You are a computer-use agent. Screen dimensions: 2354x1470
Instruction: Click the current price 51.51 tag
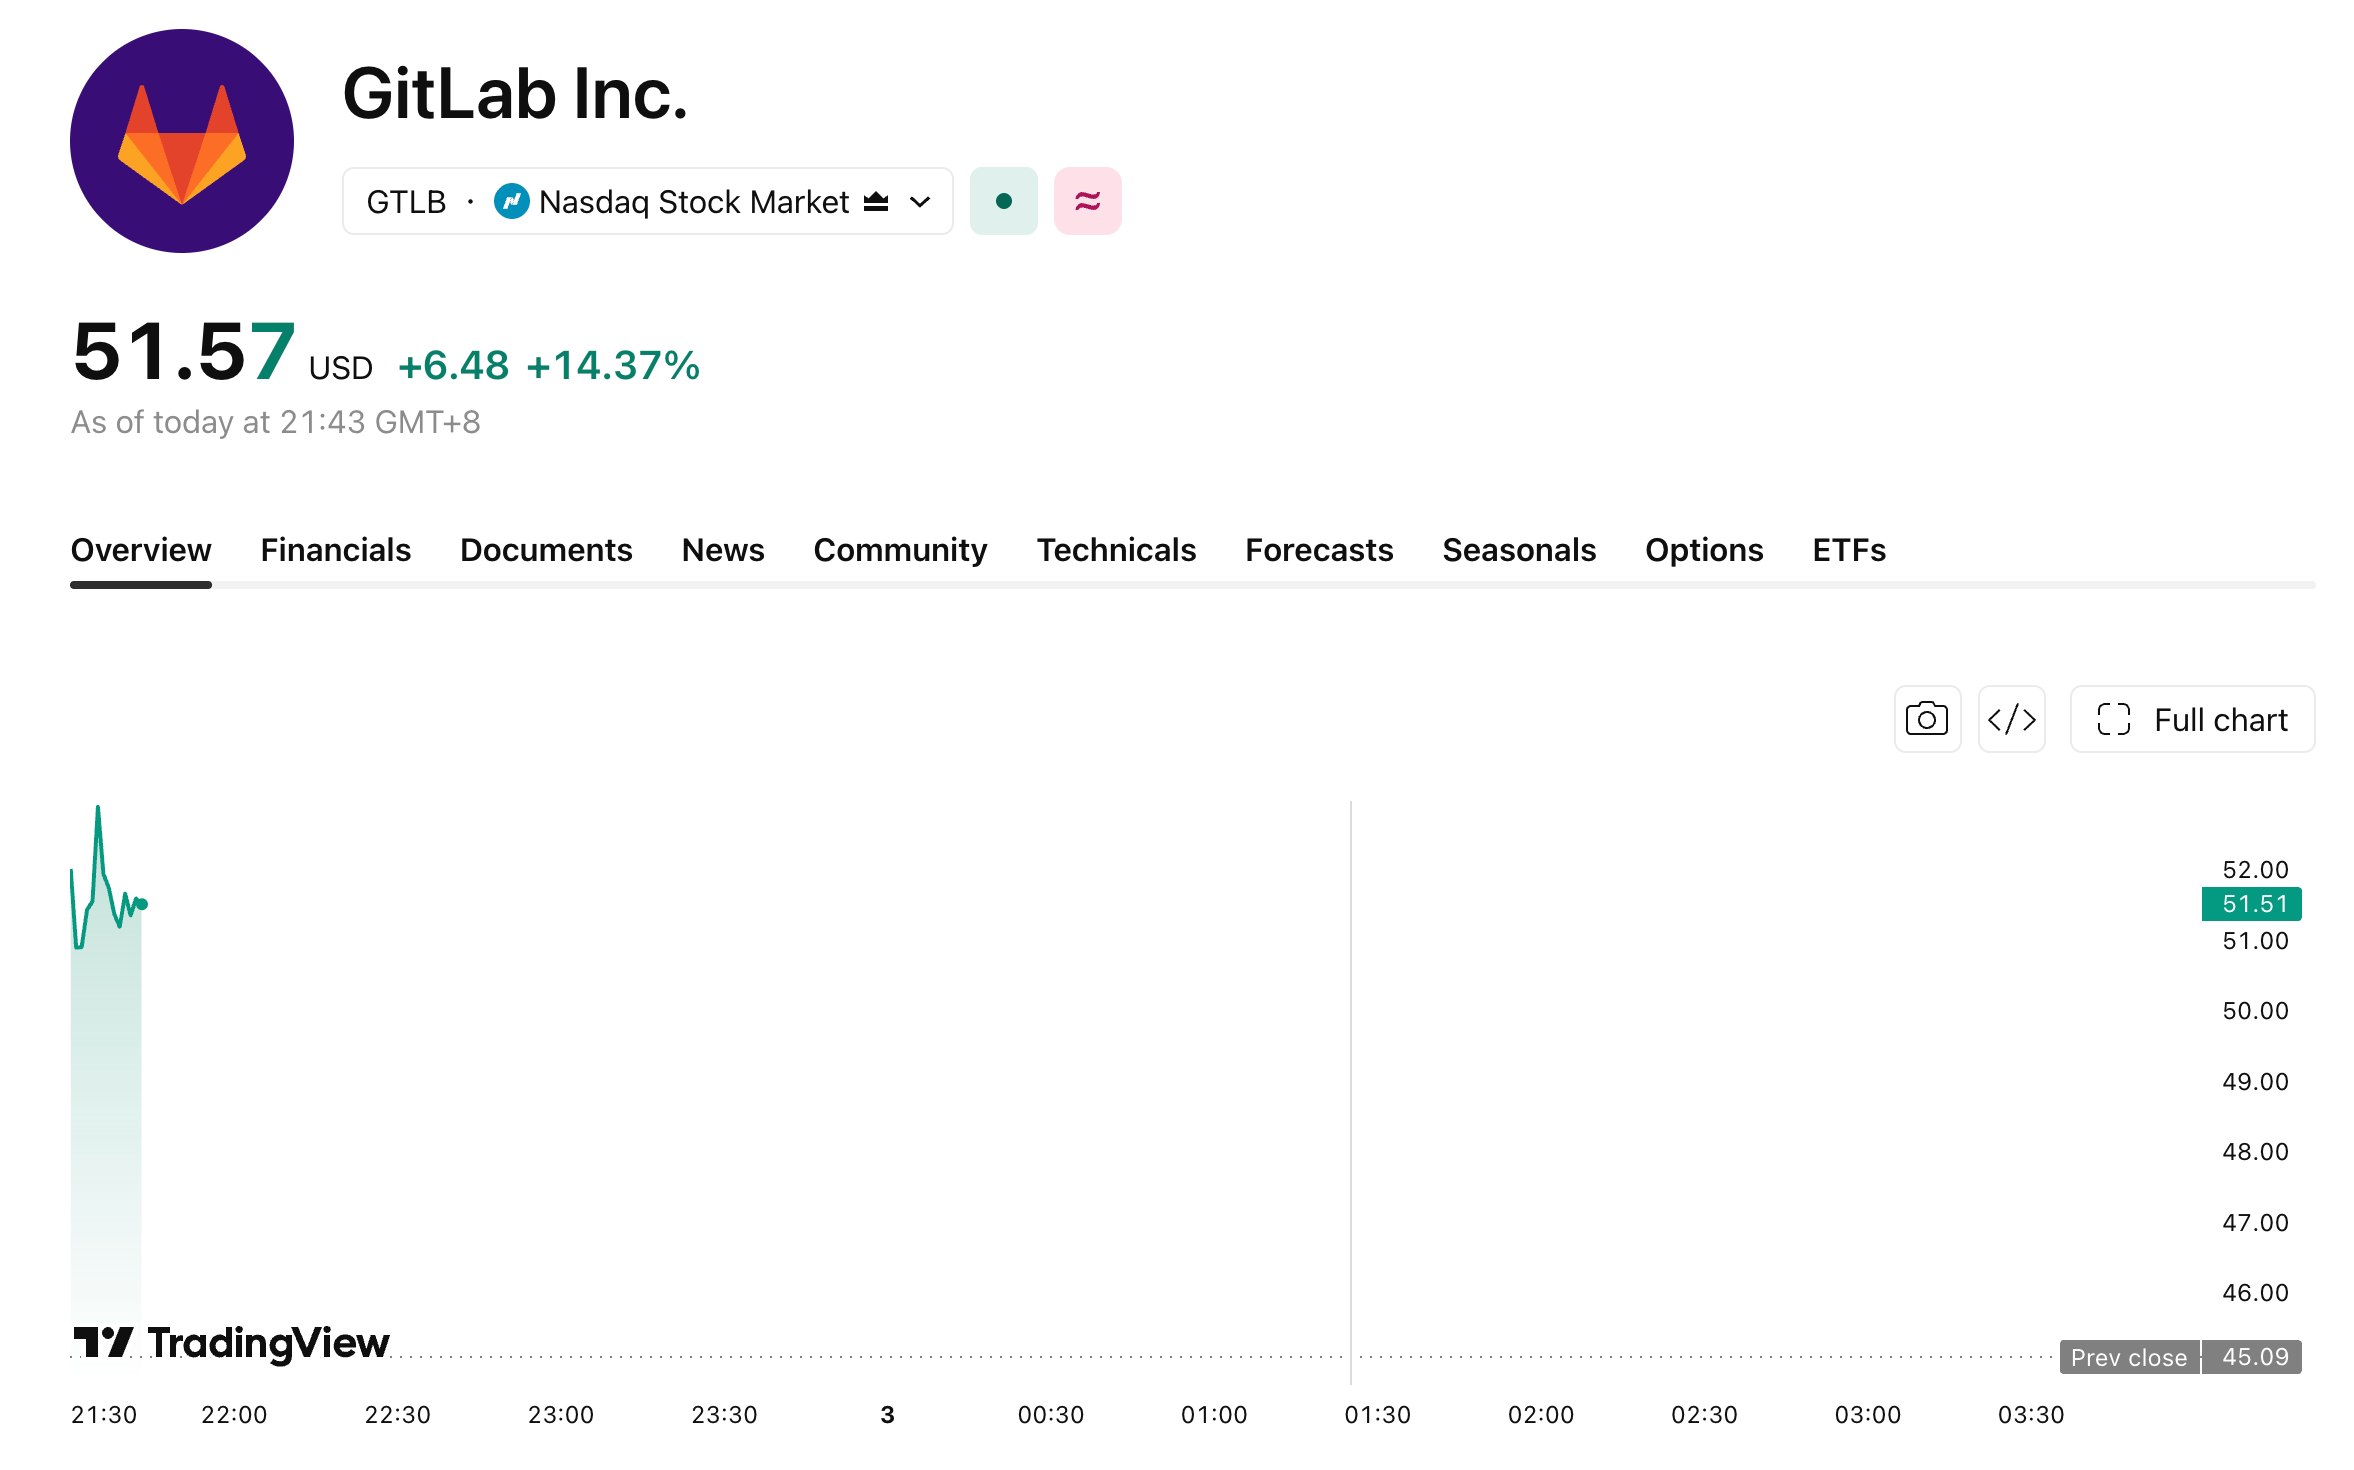(x=2251, y=904)
